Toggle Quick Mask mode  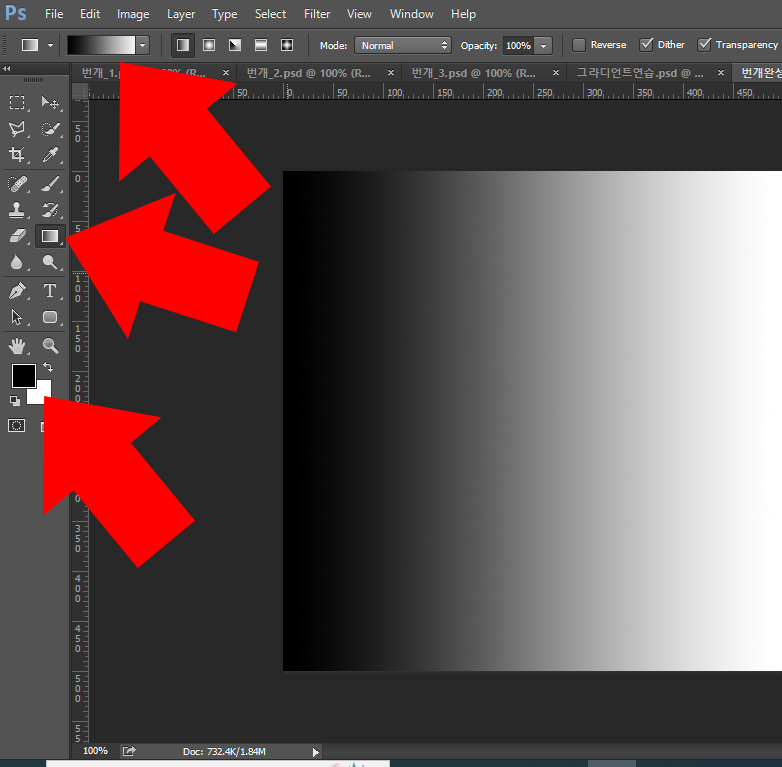click(x=16, y=425)
